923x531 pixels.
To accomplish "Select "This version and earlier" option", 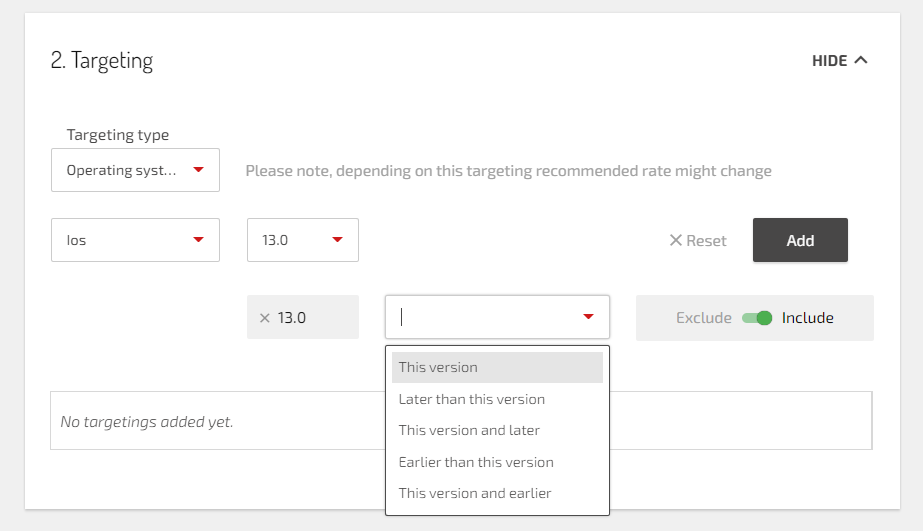I will point(474,493).
